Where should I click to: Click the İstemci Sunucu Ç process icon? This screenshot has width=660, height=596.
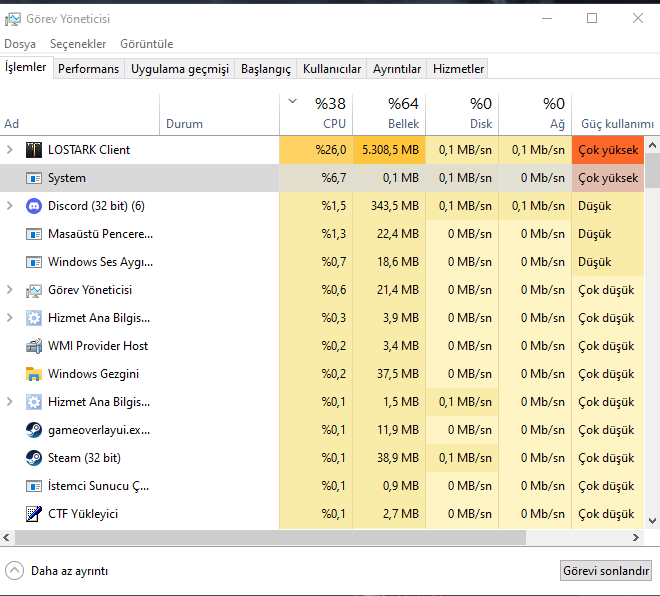point(34,486)
